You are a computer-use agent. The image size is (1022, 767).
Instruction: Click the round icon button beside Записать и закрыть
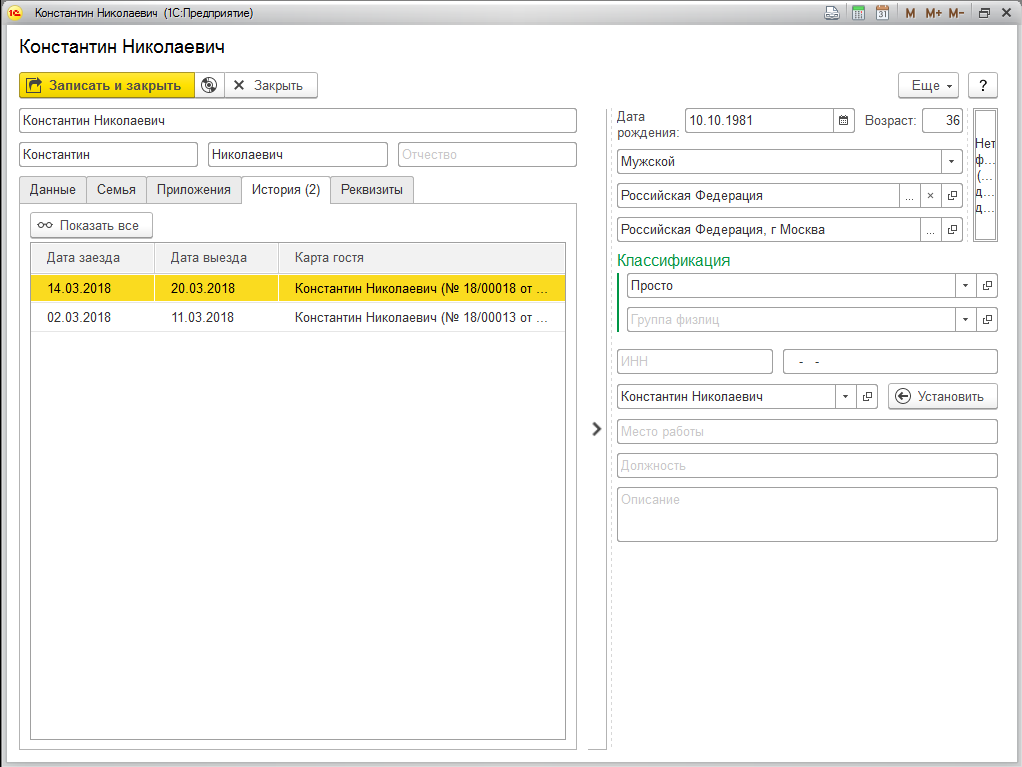pos(209,85)
